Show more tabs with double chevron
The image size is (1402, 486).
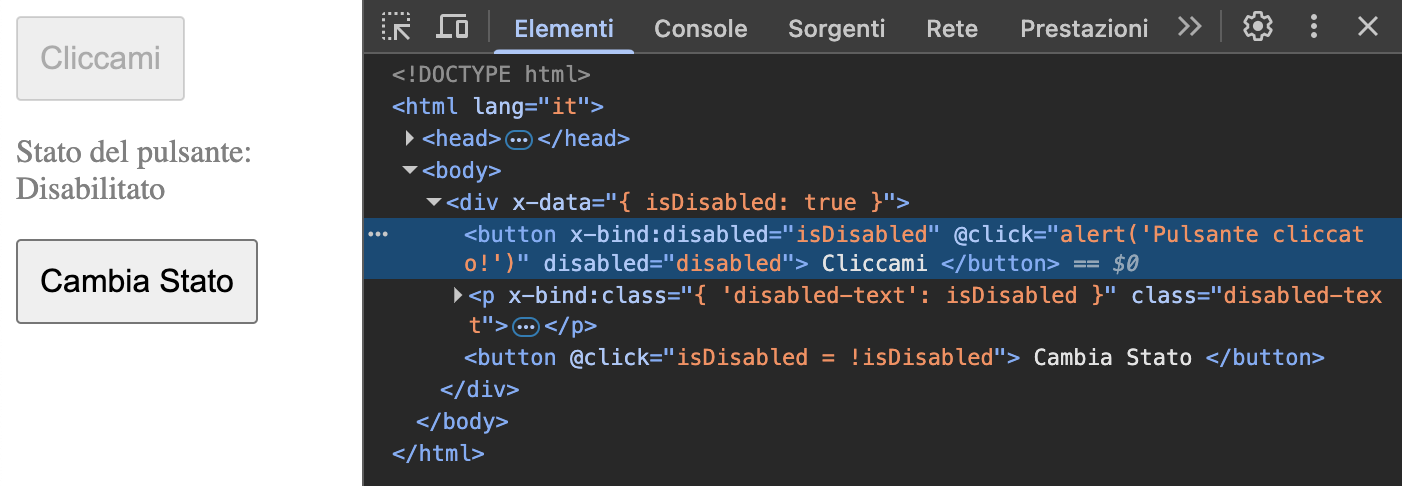(x=1189, y=27)
